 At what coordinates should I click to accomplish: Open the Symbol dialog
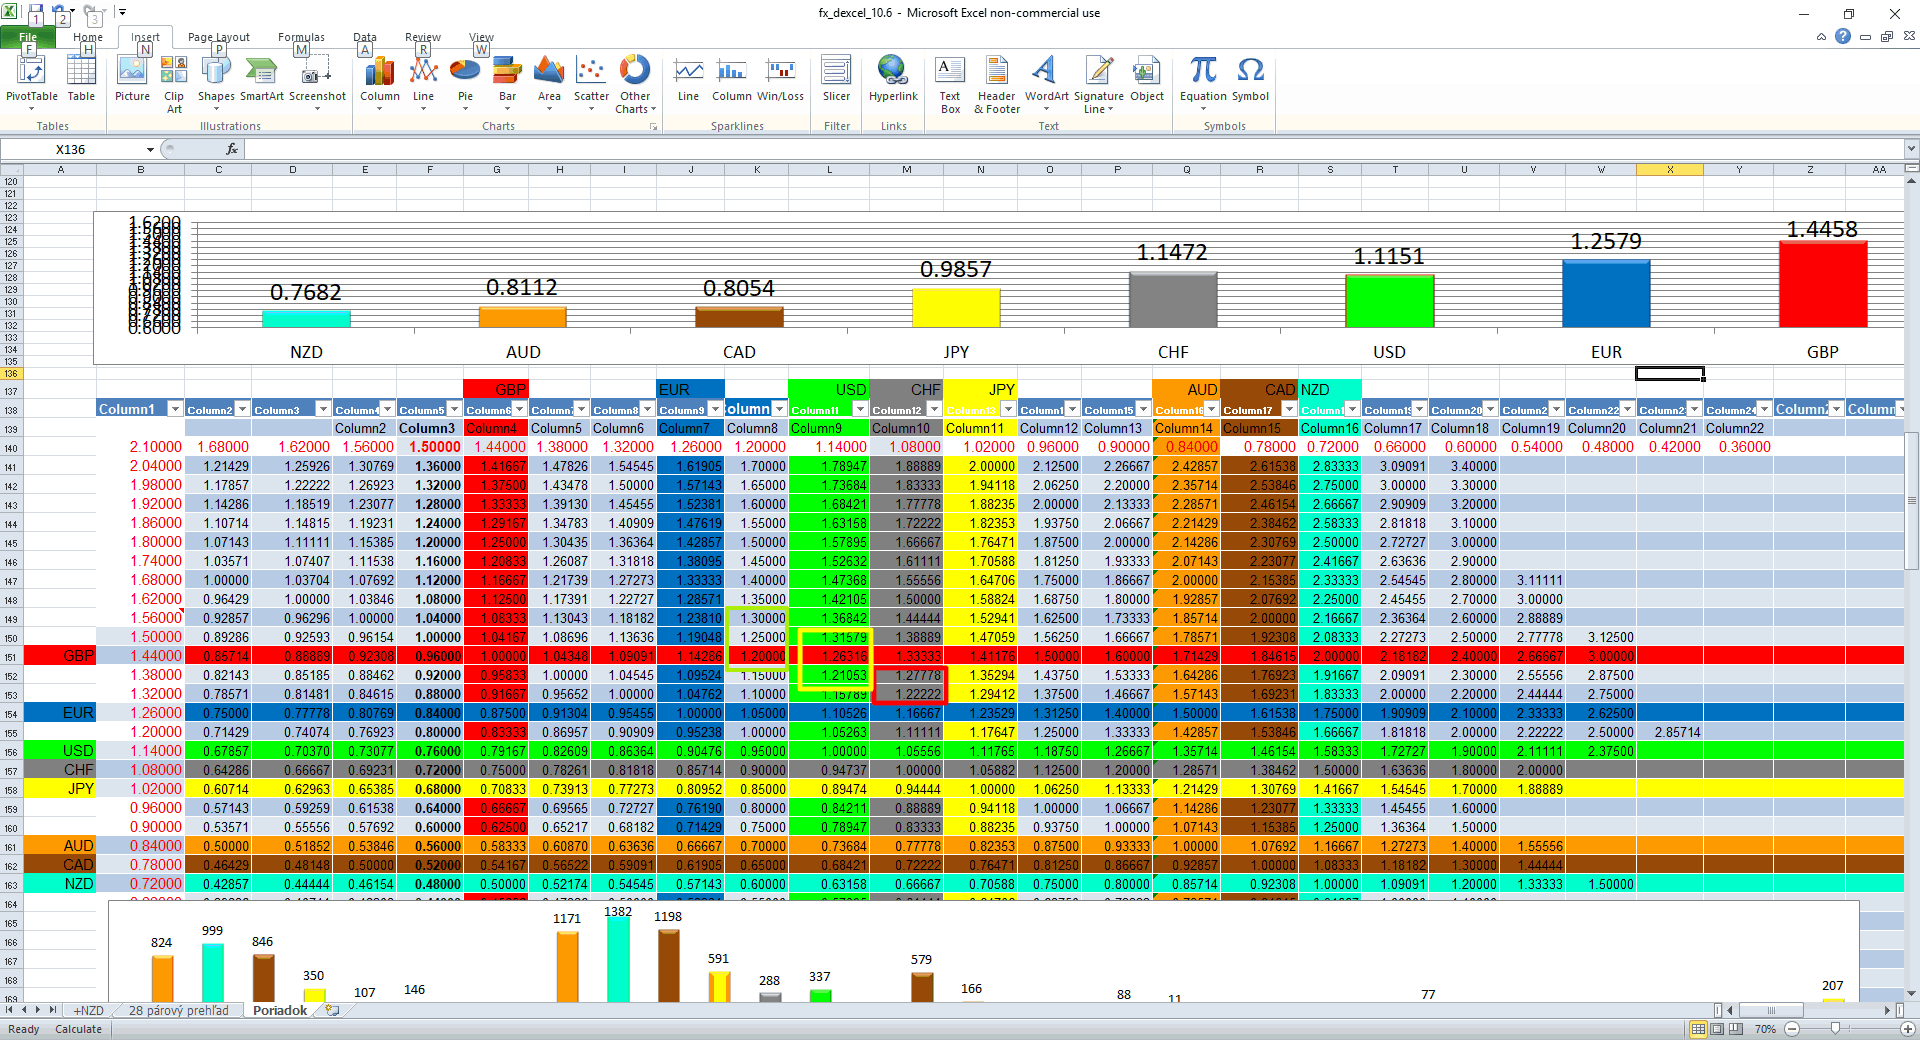pyautogui.click(x=1250, y=80)
